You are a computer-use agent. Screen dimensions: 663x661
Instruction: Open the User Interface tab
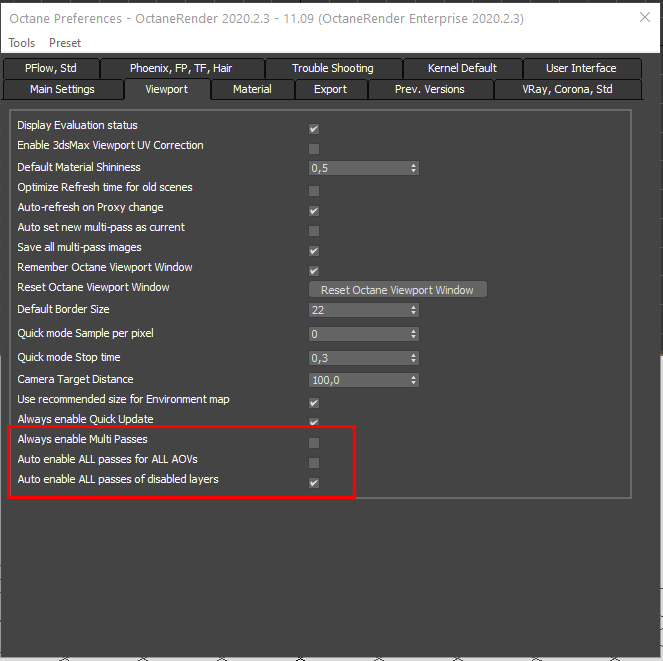(x=581, y=68)
